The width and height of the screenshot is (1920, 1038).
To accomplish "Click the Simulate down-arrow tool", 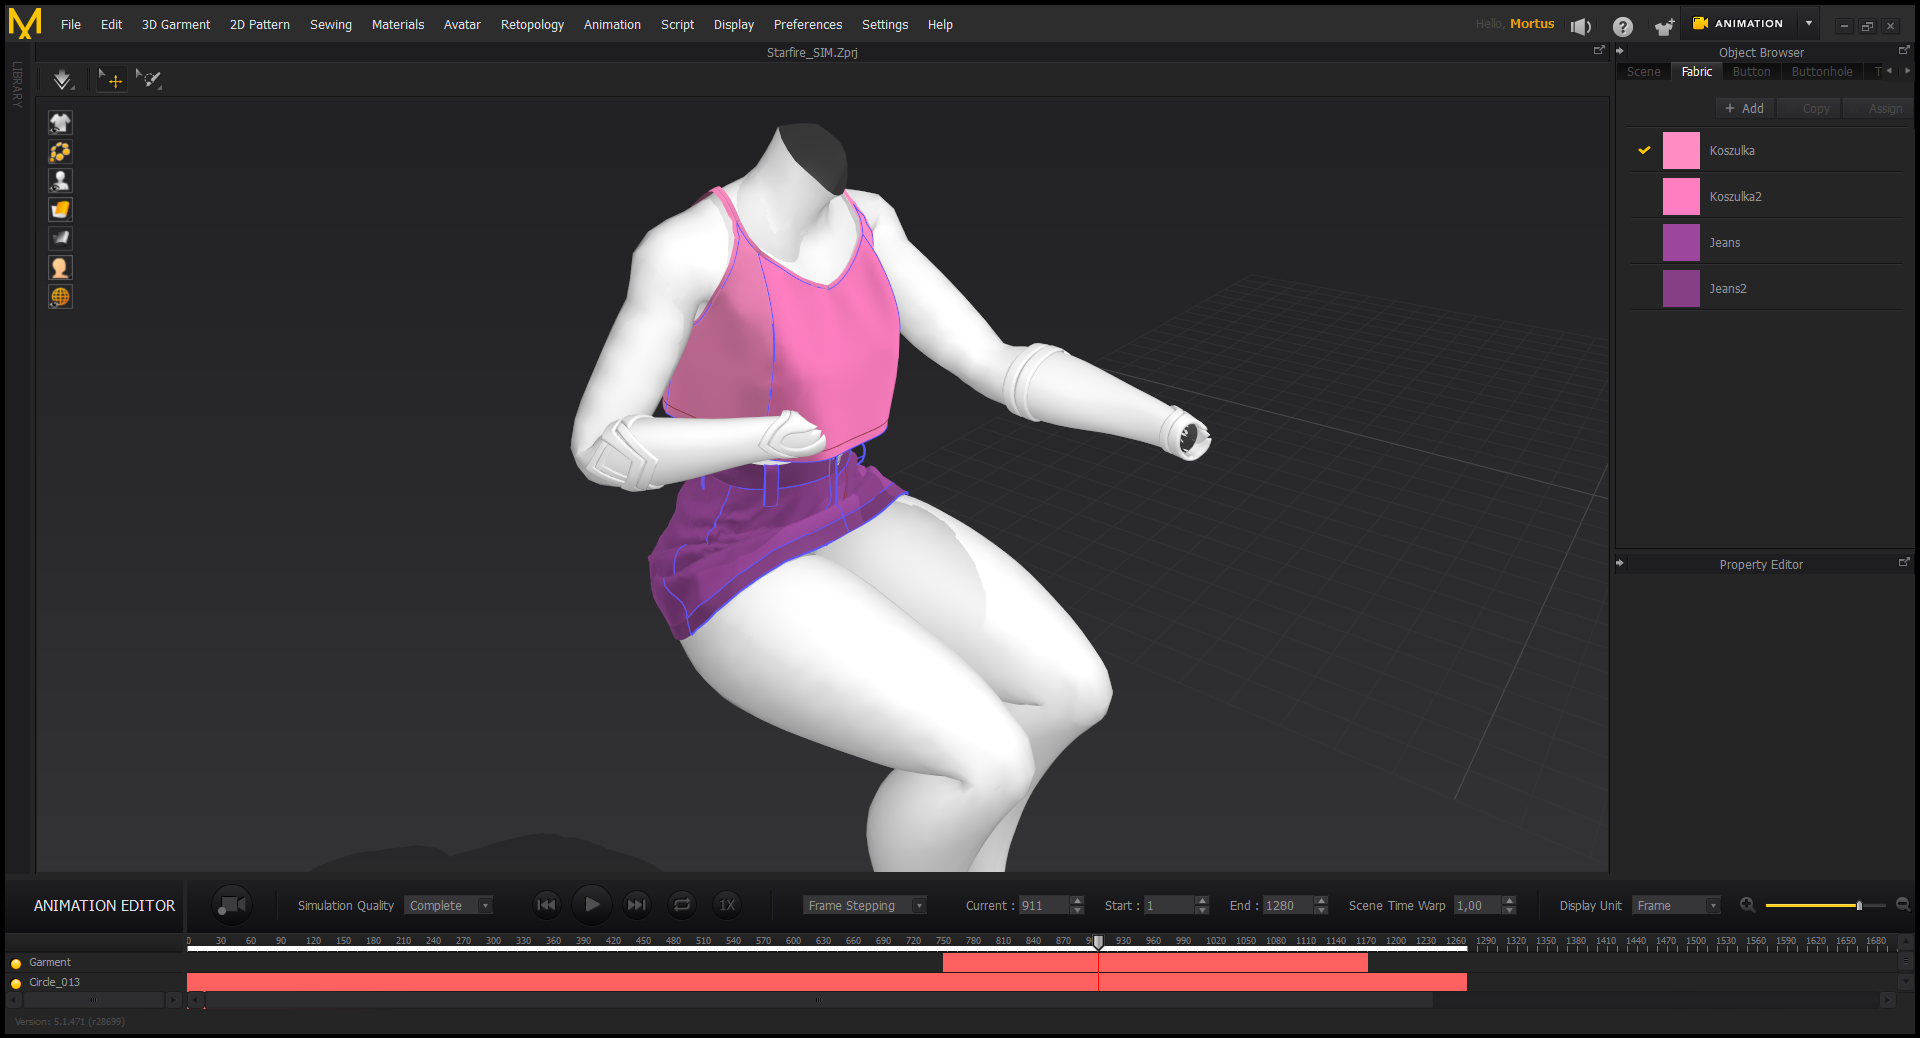I will (62, 80).
